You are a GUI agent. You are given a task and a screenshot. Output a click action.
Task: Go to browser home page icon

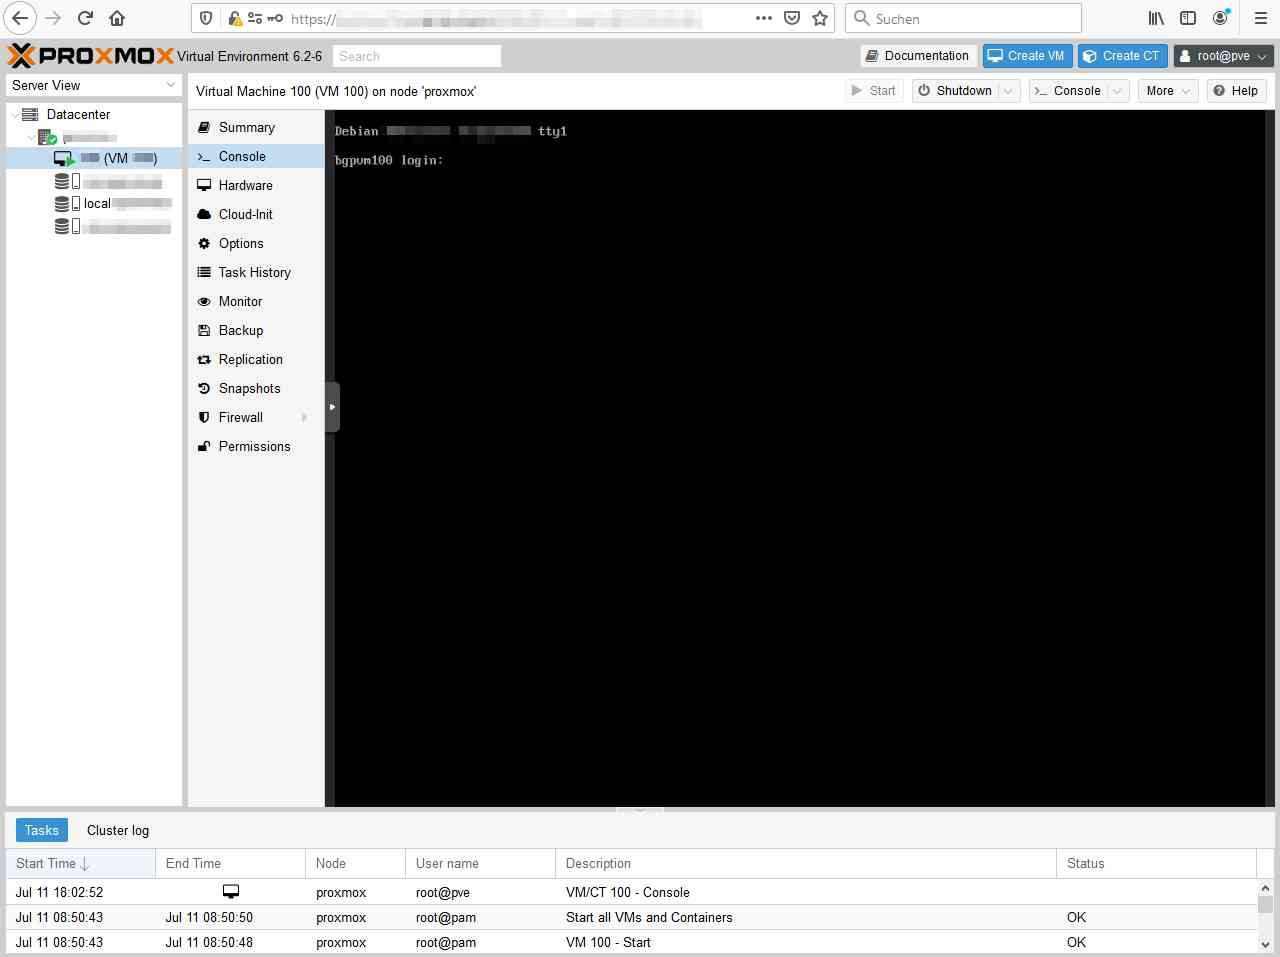117,18
